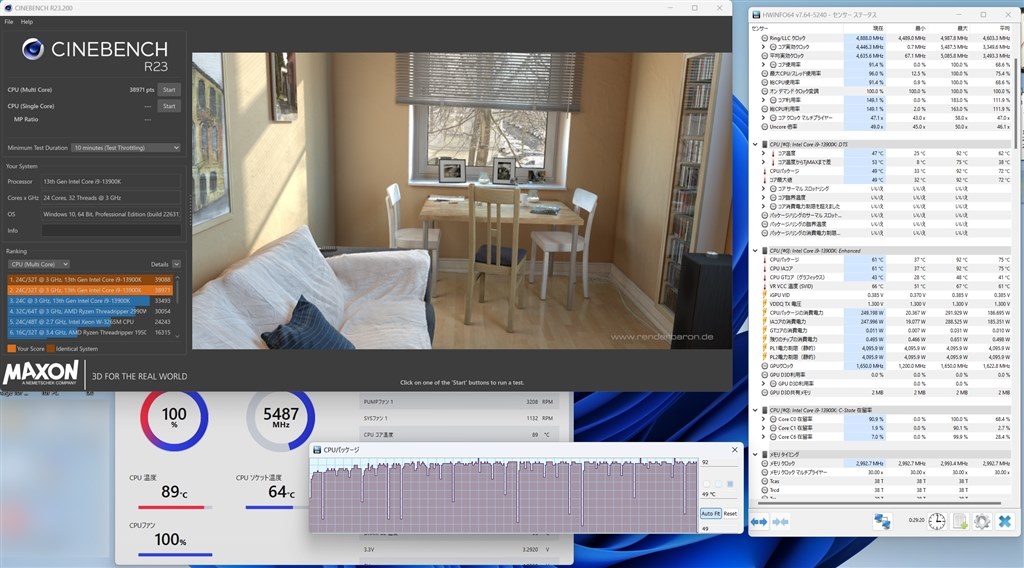
Task: Start the CPU Single Core test
Action: point(169,106)
